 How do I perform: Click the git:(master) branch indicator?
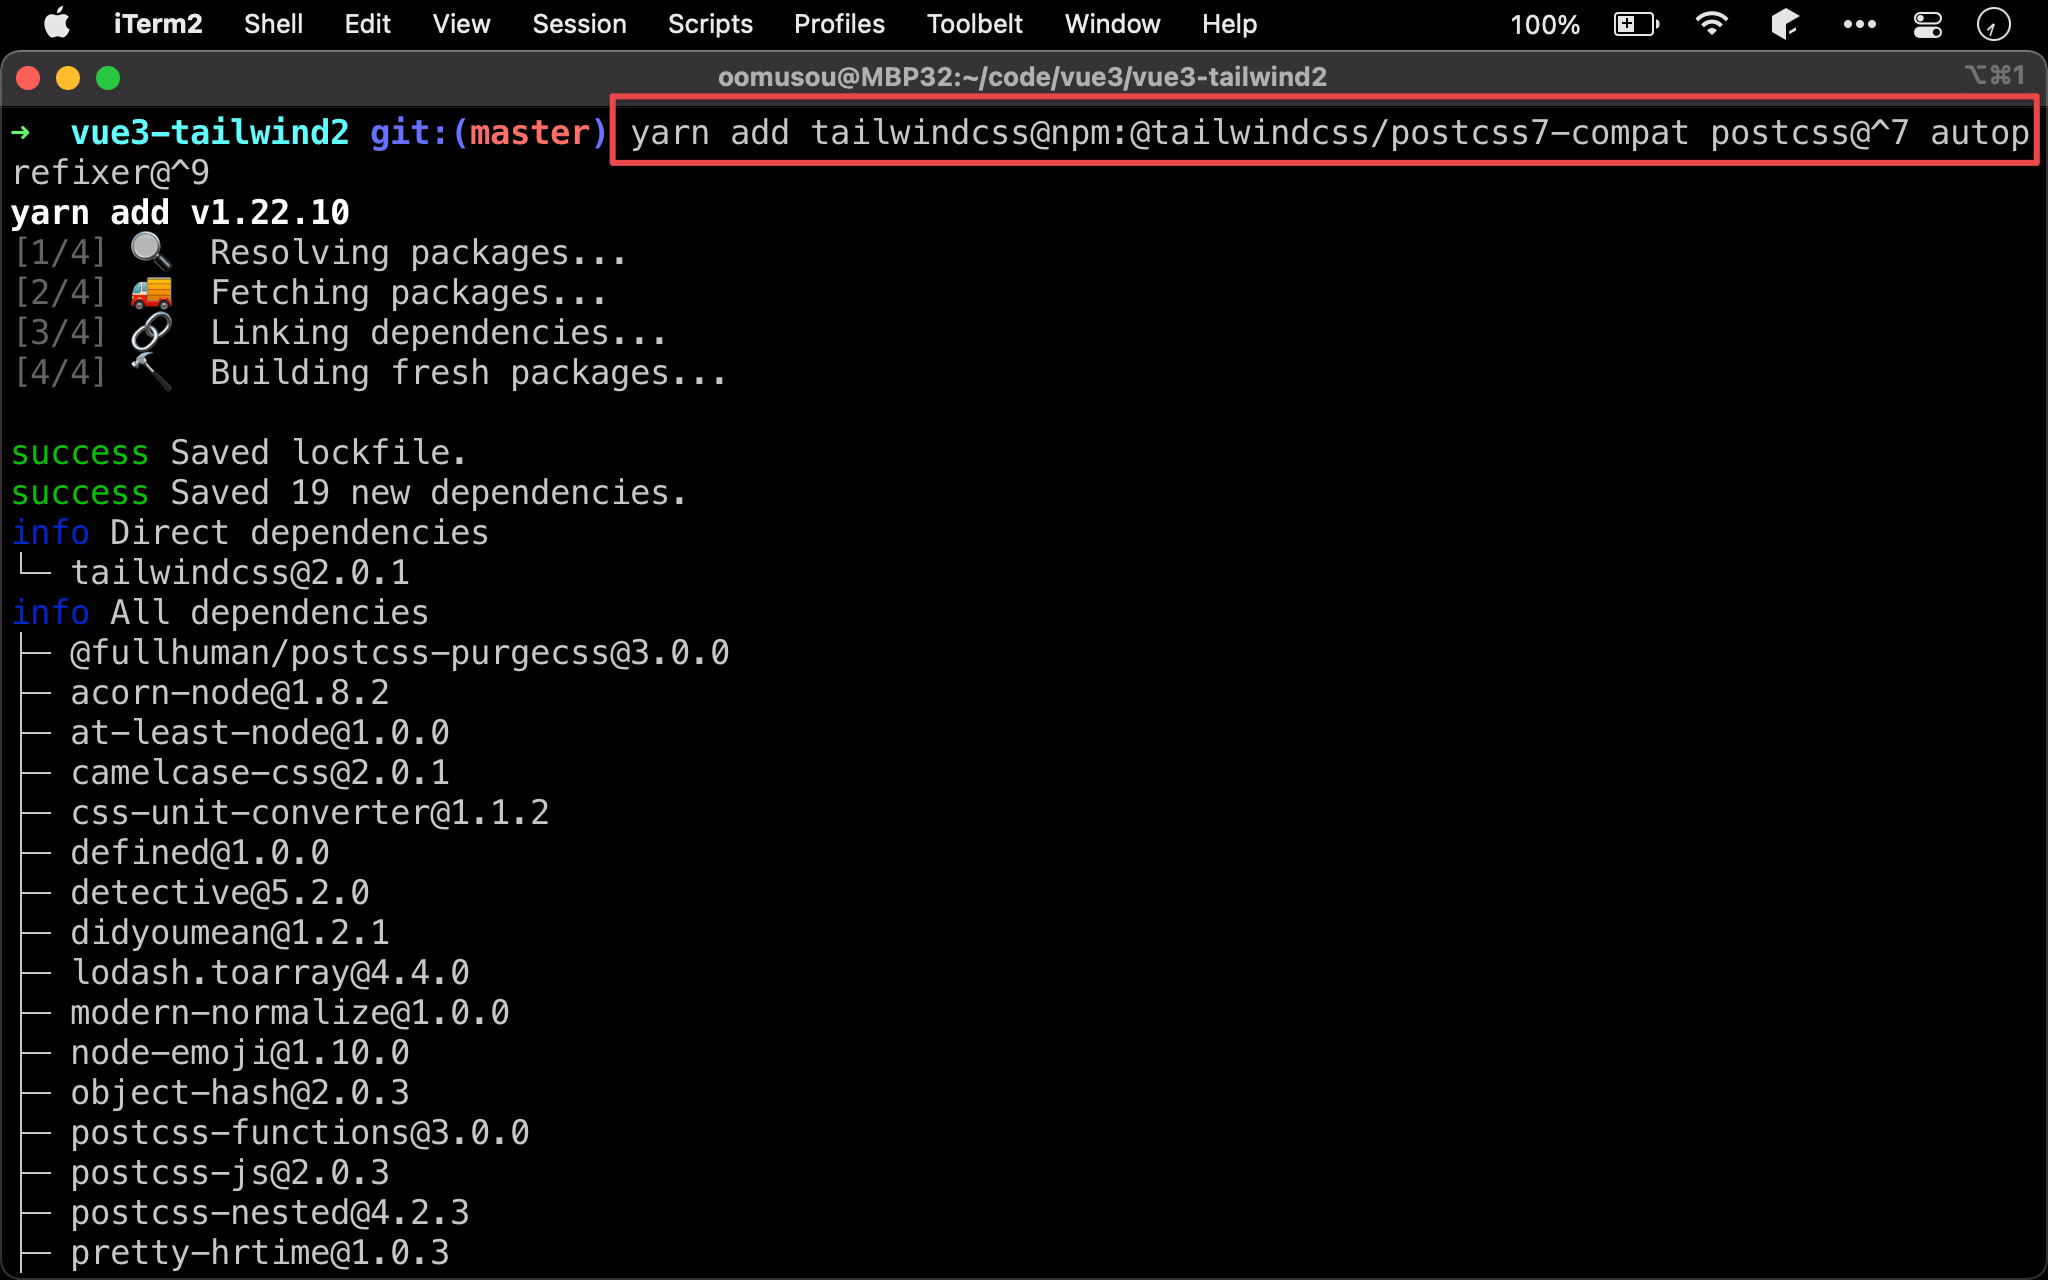(x=489, y=132)
